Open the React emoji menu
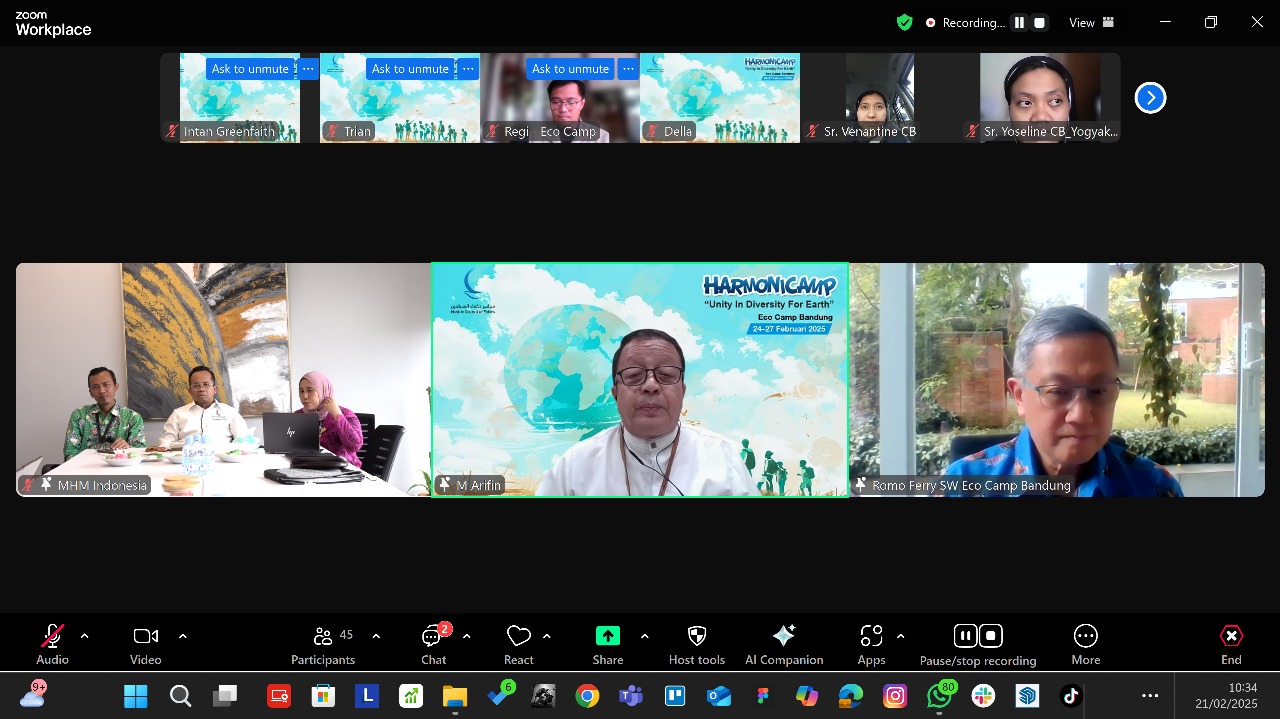Image resolution: width=1280 pixels, height=719 pixels. click(x=518, y=644)
